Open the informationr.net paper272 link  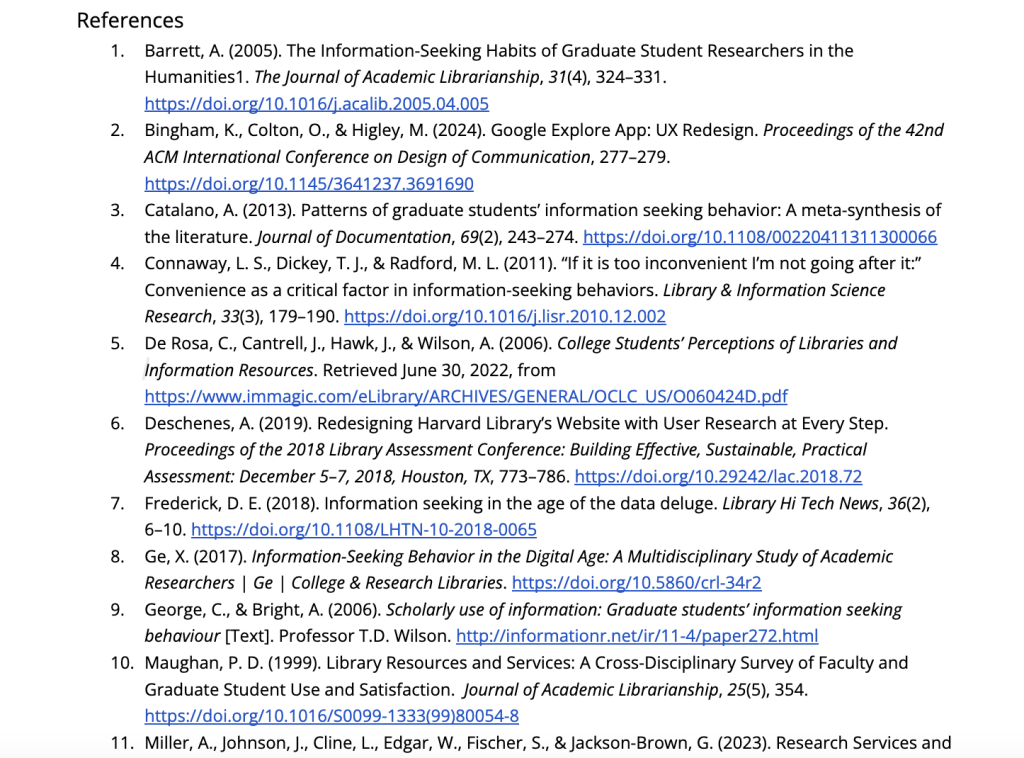(x=637, y=636)
